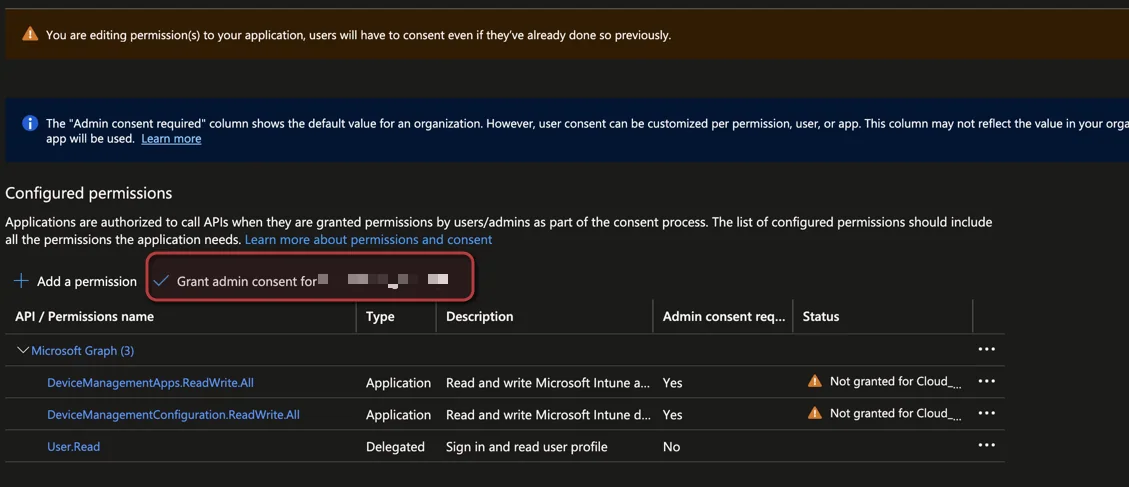Open the Microsoft Graph (3) link
Viewport: 1129px width, 487px height.
83,351
